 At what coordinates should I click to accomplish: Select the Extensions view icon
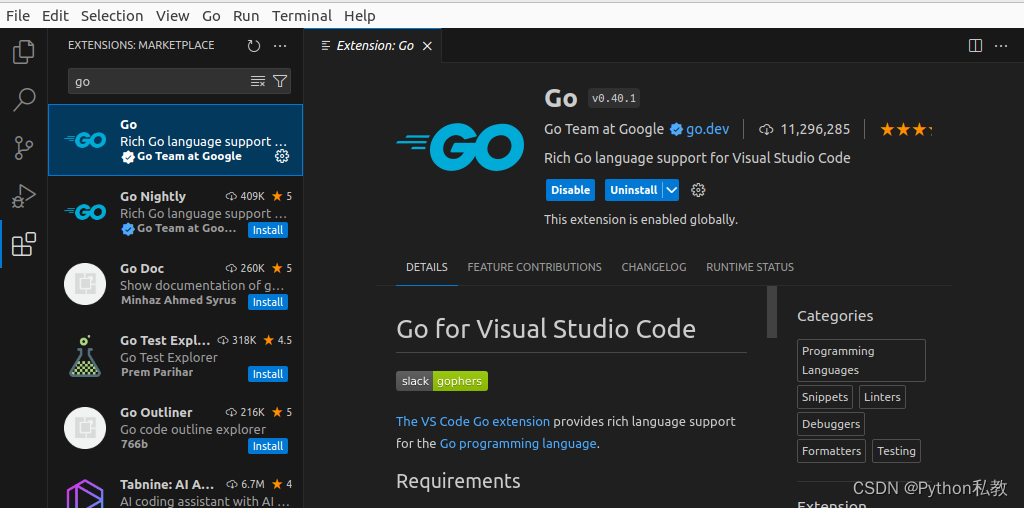point(24,244)
